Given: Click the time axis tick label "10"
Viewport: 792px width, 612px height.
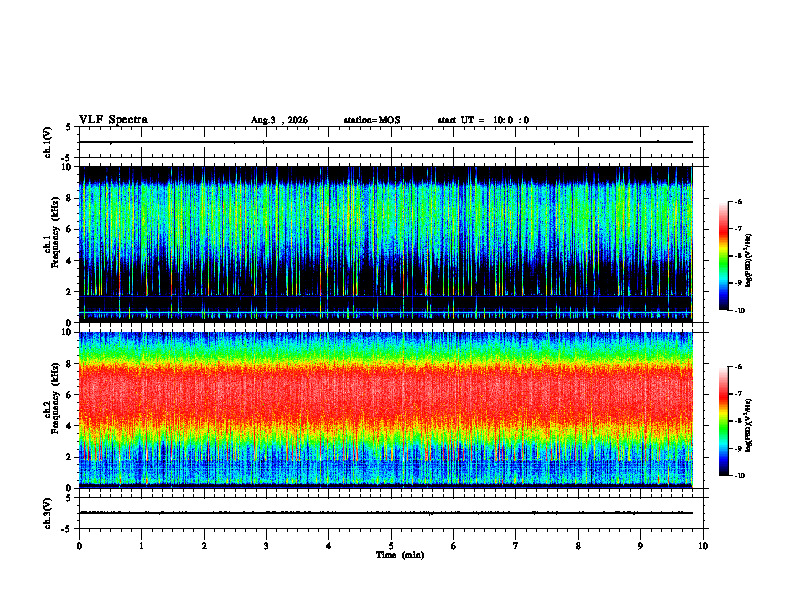Looking at the screenshot, I should coord(703,546).
